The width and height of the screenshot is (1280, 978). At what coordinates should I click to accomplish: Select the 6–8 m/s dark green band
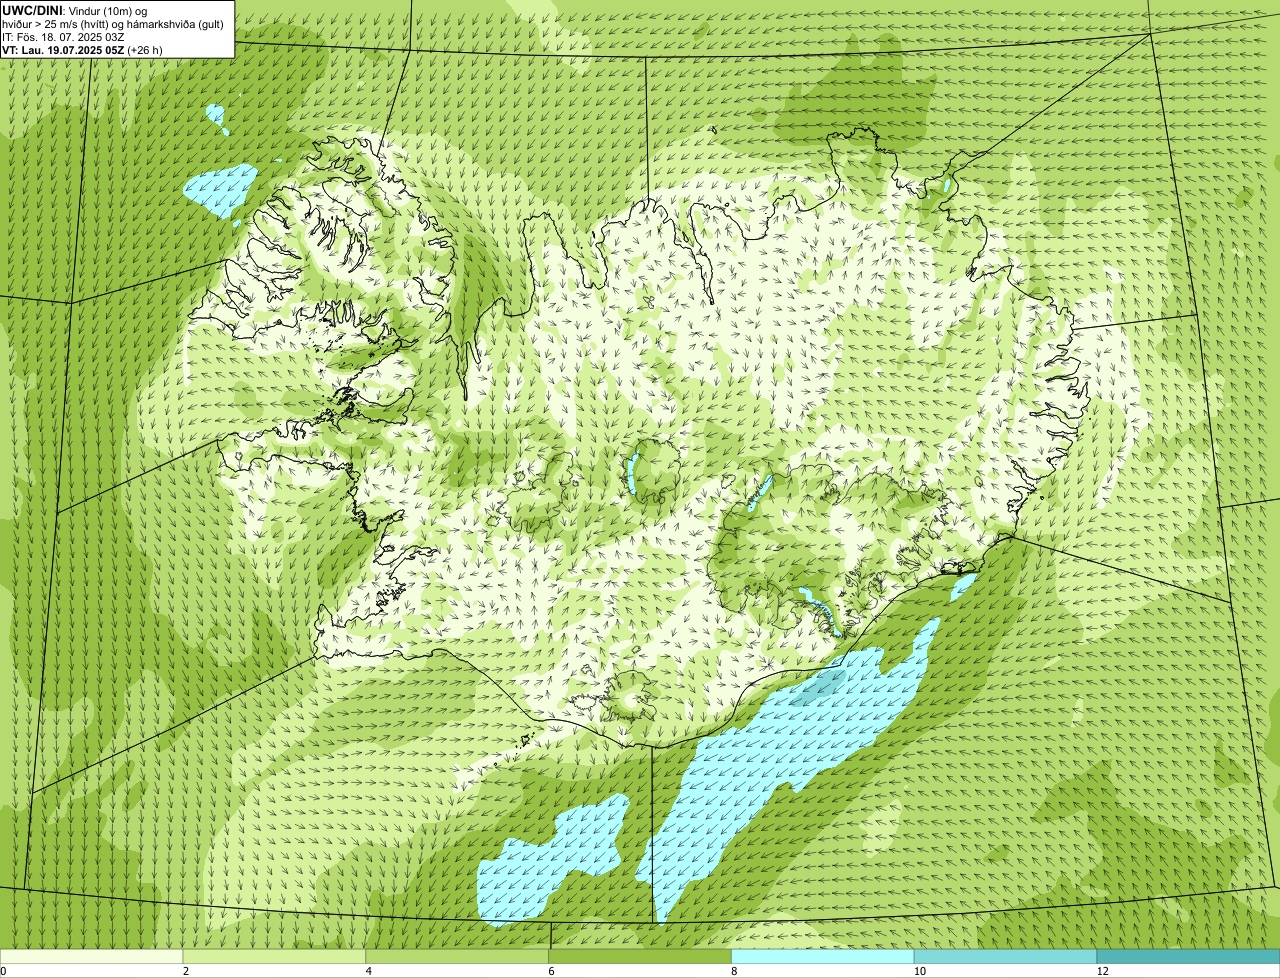coord(640,957)
